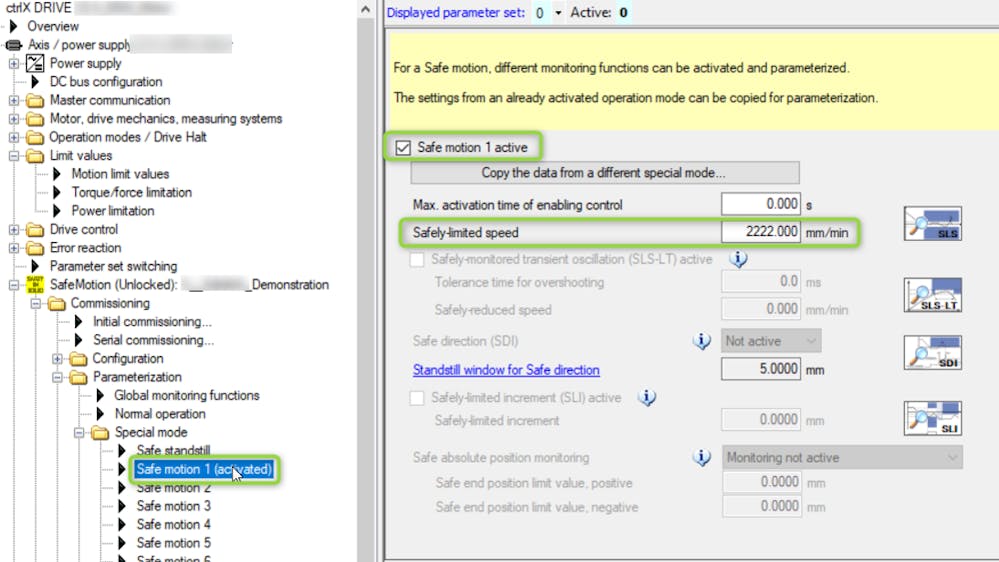Click the Parameterization folder icon
This screenshot has width=999, height=562.
pyautogui.click(x=78, y=378)
